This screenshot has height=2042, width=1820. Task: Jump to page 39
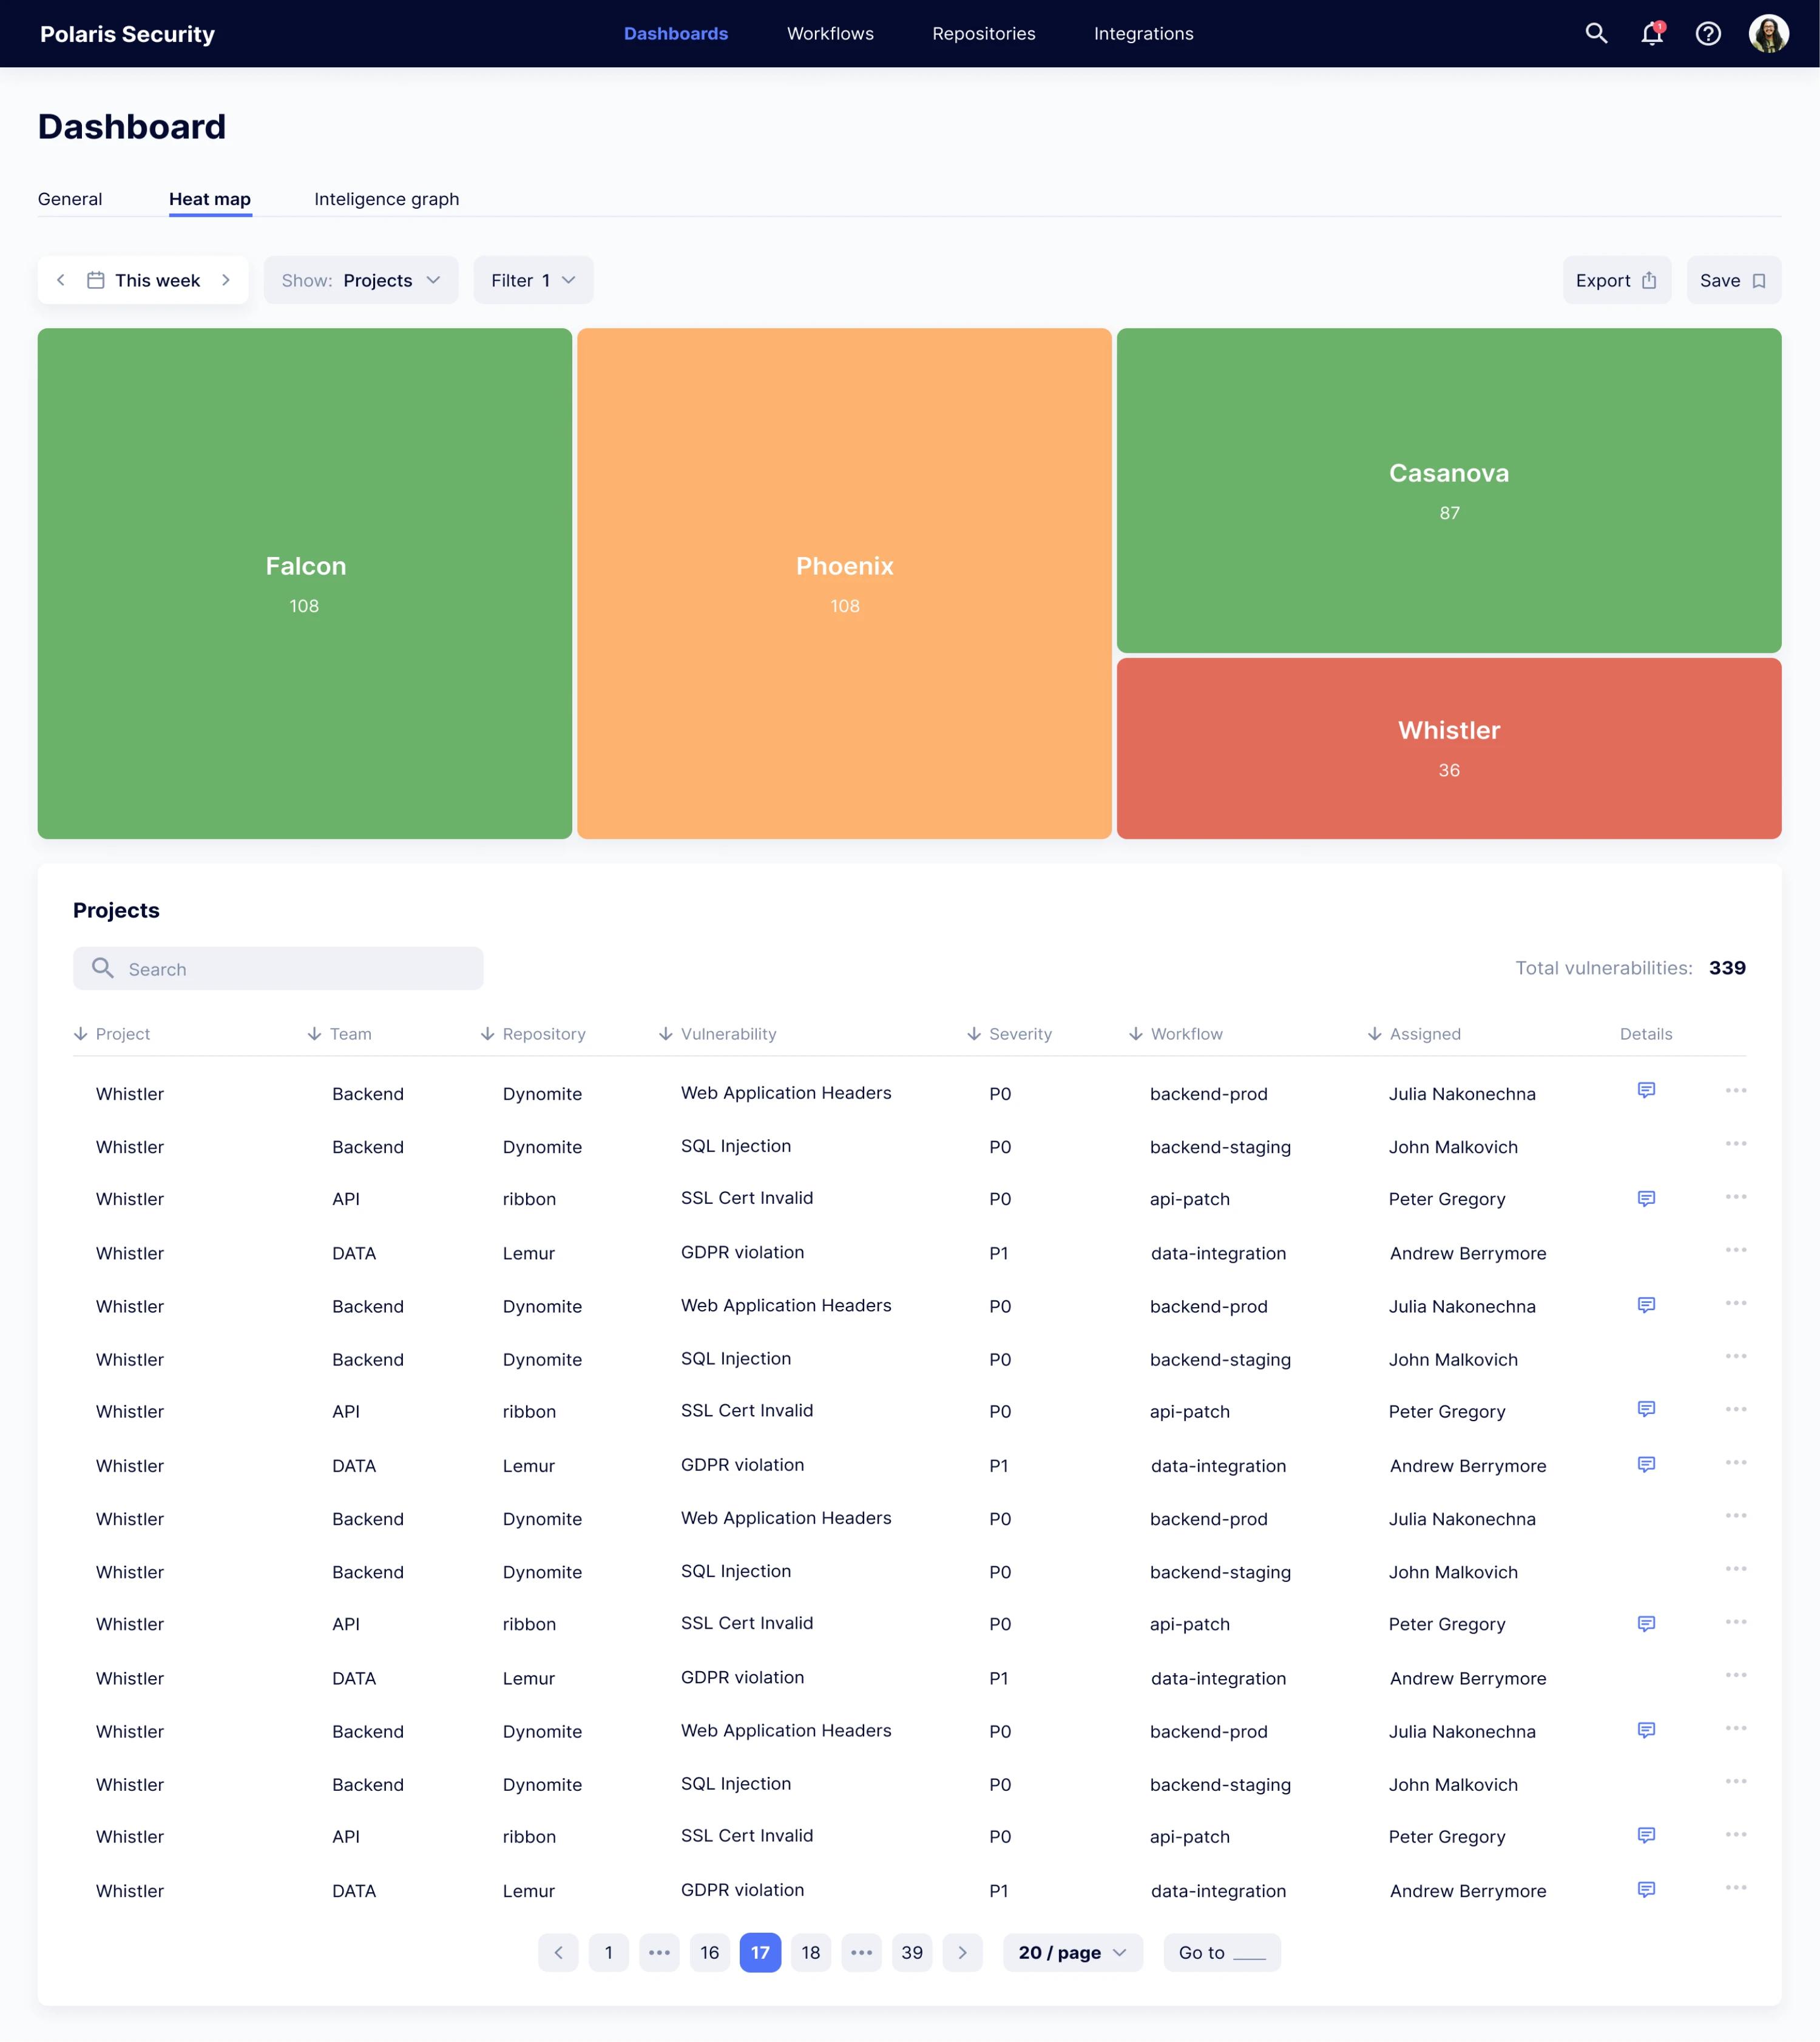point(911,1952)
